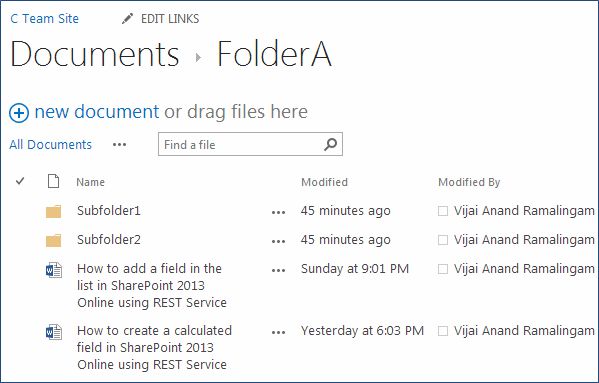The width and height of the screenshot is (599, 383).
Task: Toggle the select-all checkmark in header
Action: [x=20, y=181]
